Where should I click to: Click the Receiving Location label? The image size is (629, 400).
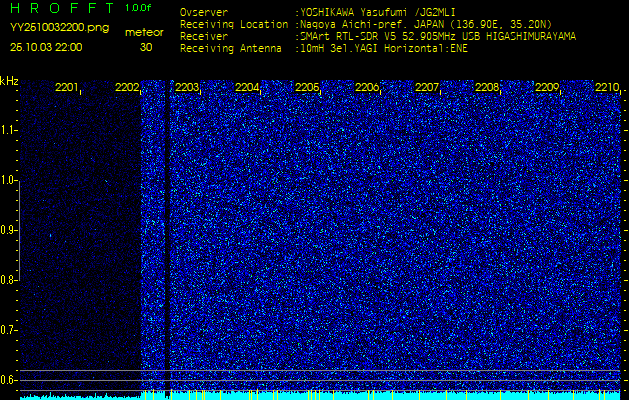(x=234, y=24)
